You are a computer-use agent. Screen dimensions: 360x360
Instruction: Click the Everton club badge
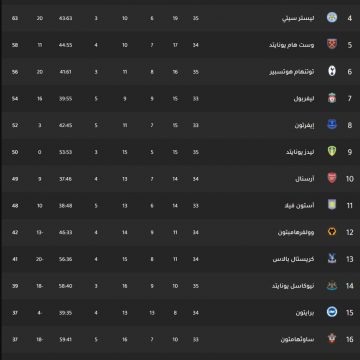pos(332,125)
